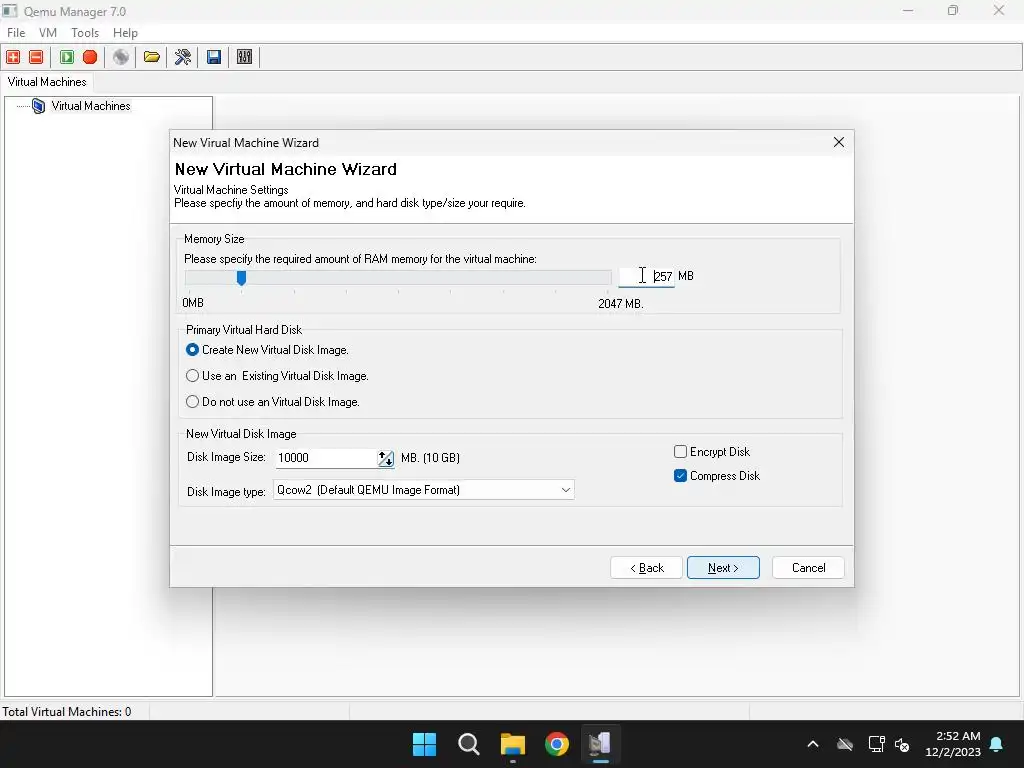Open taskbar Search

coord(468,744)
